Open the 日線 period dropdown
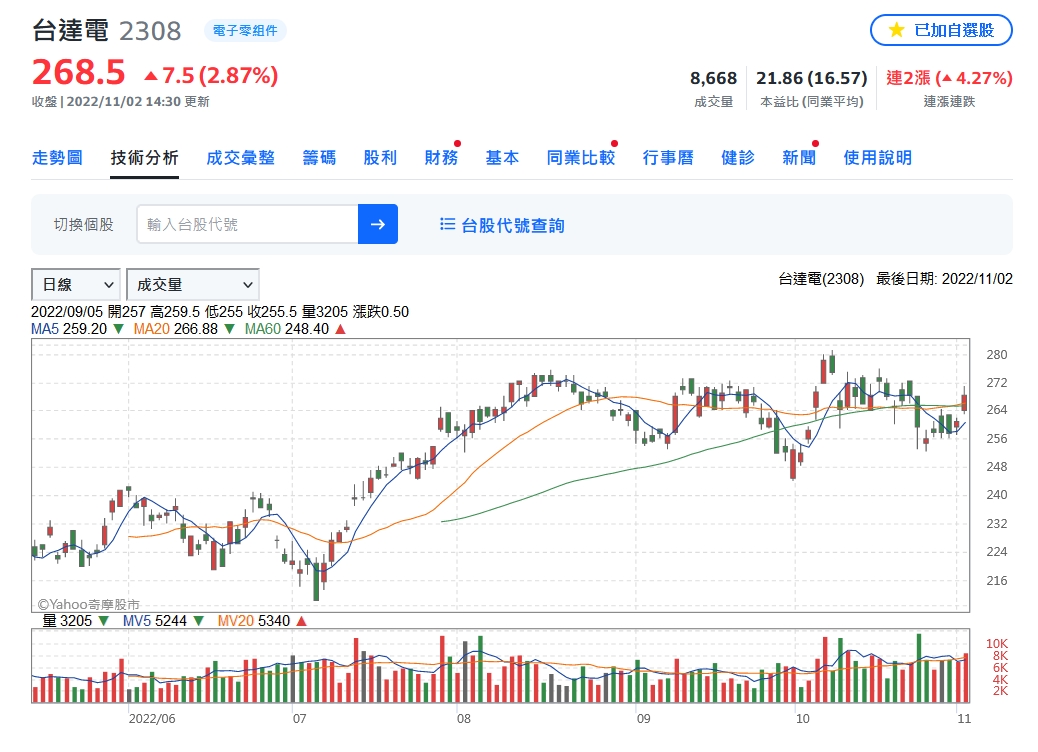 [x=75, y=285]
